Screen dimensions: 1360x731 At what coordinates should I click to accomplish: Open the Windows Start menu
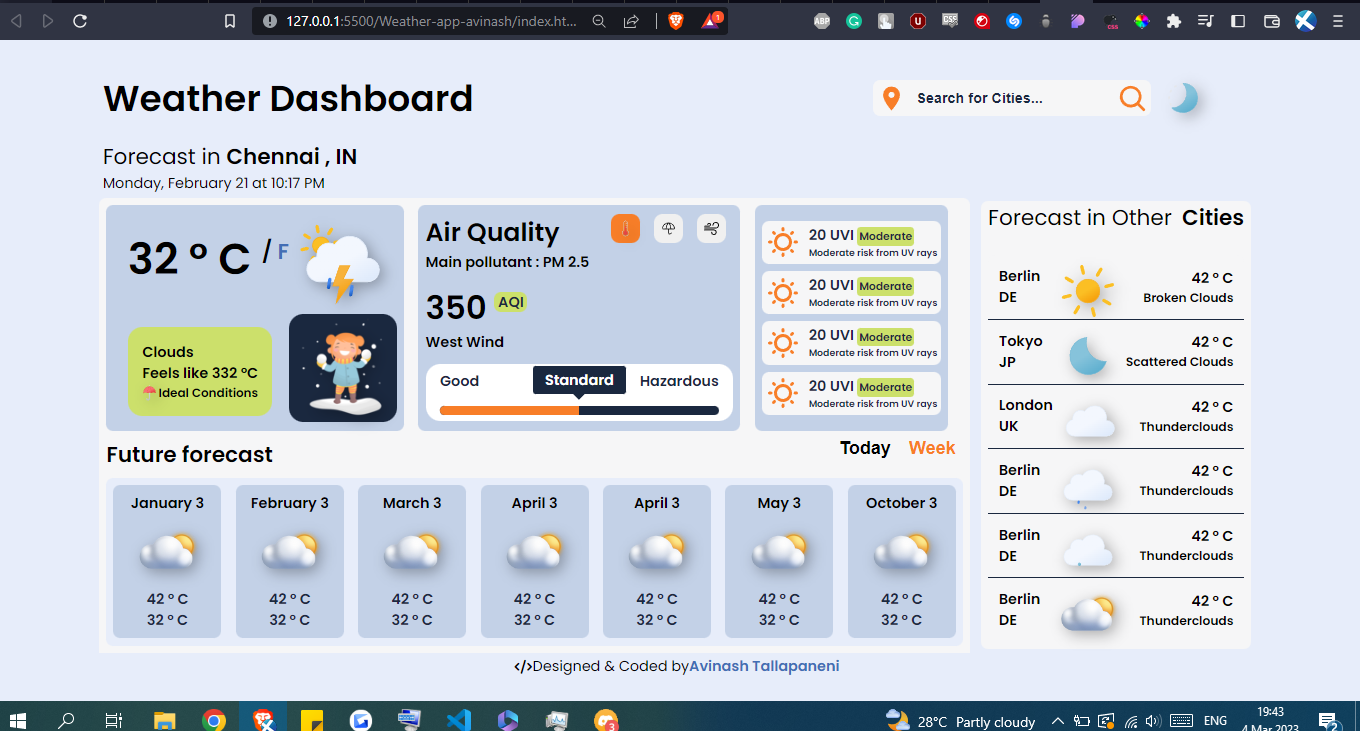click(17, 720)
